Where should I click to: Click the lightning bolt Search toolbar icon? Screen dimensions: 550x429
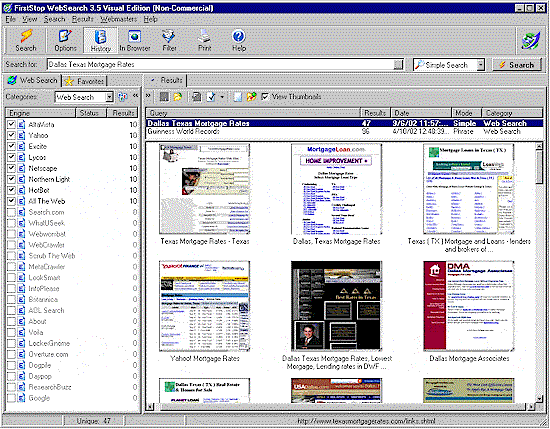26,40
